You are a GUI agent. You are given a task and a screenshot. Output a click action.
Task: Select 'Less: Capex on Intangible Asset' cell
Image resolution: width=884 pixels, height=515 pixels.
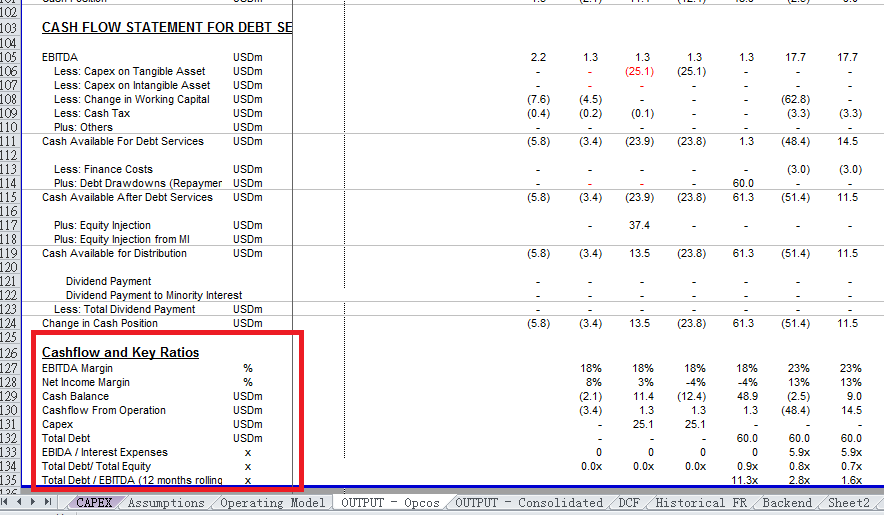coord(132,85)
